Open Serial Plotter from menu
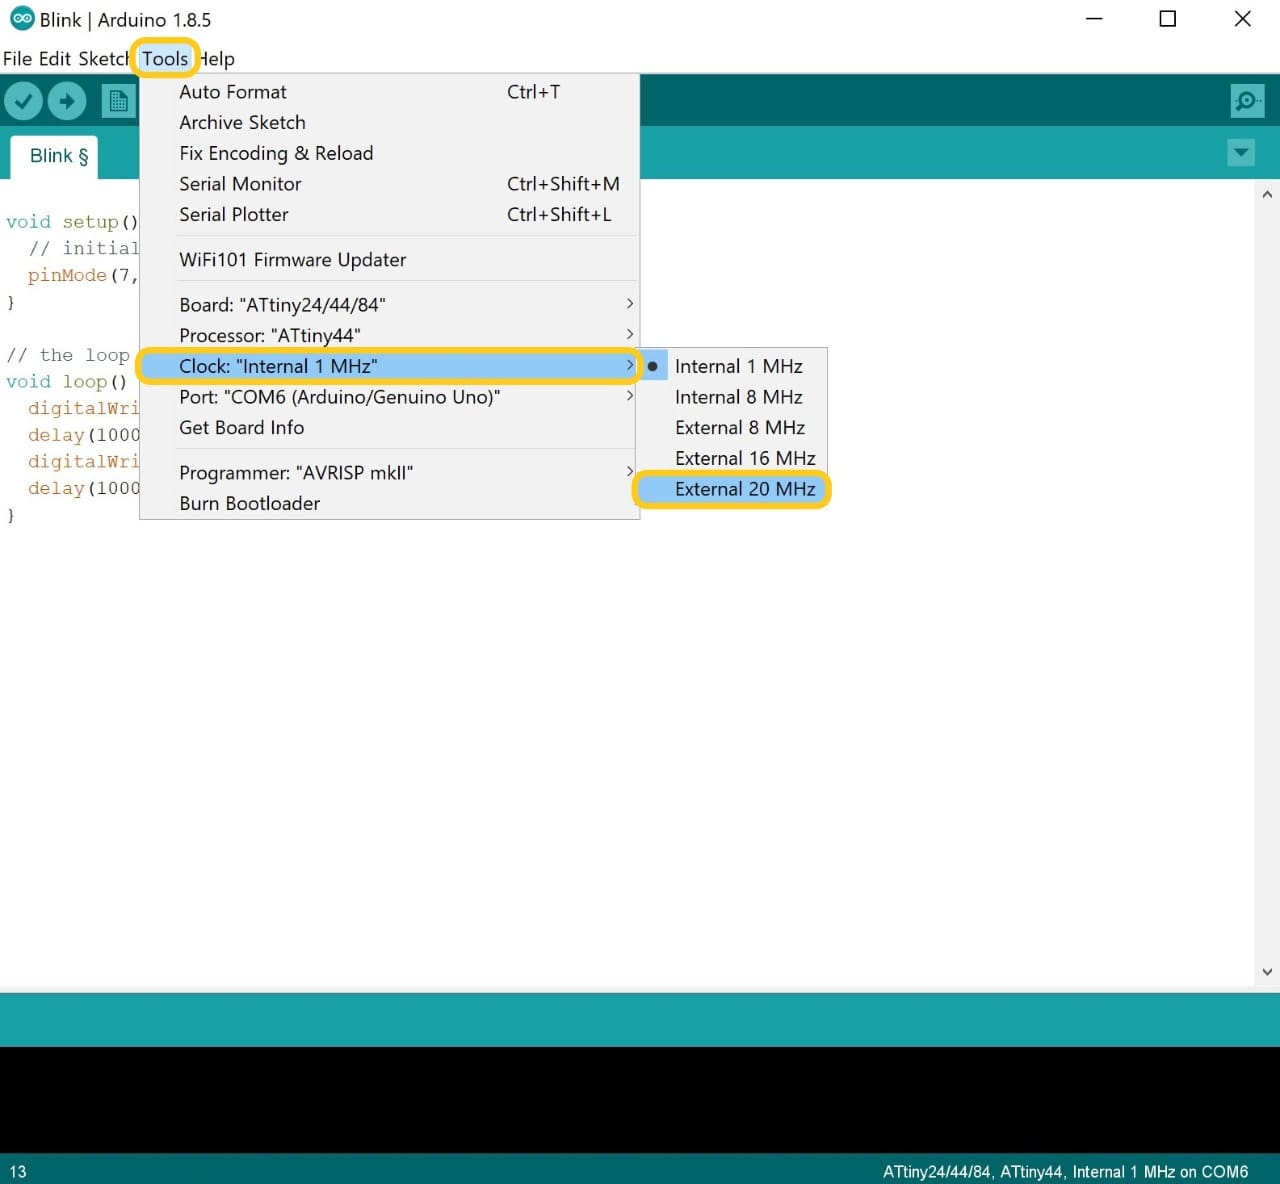The width and height of the screenshot is (1280, 1184). tap(388, 215)
